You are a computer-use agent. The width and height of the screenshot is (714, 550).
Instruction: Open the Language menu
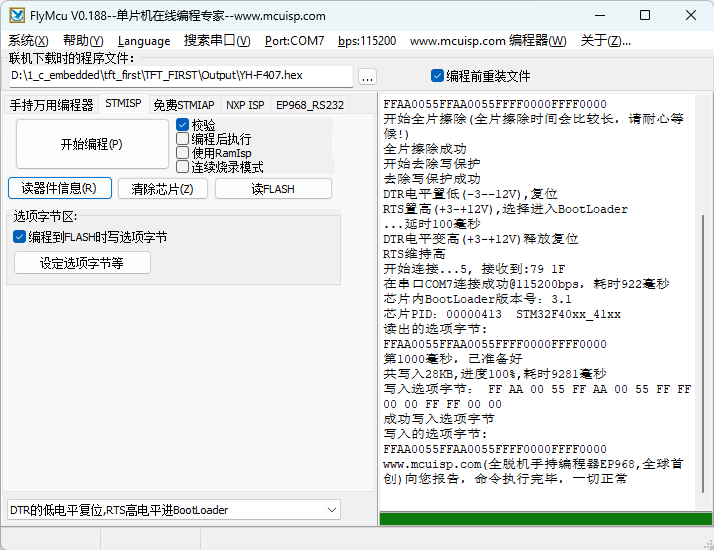coord(144,41)
